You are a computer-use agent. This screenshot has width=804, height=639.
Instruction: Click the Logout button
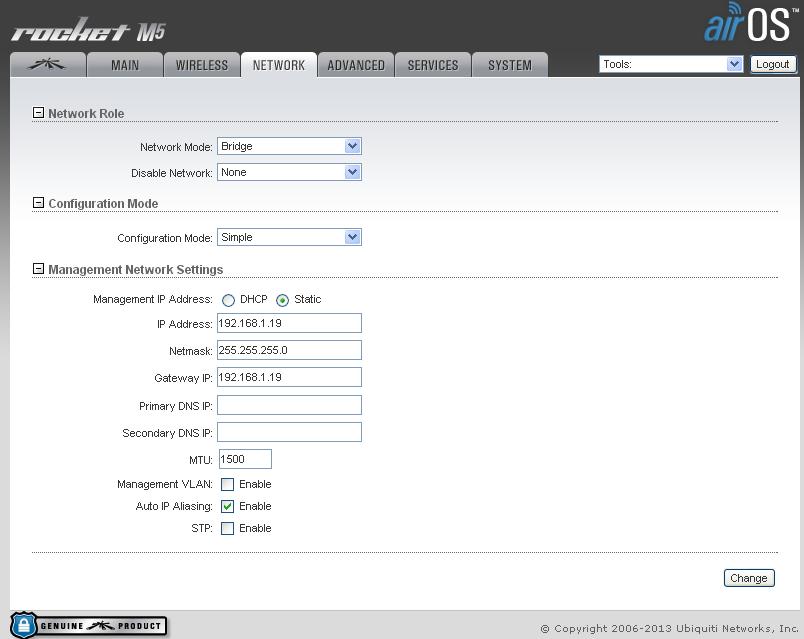click(x=773, y=64)
